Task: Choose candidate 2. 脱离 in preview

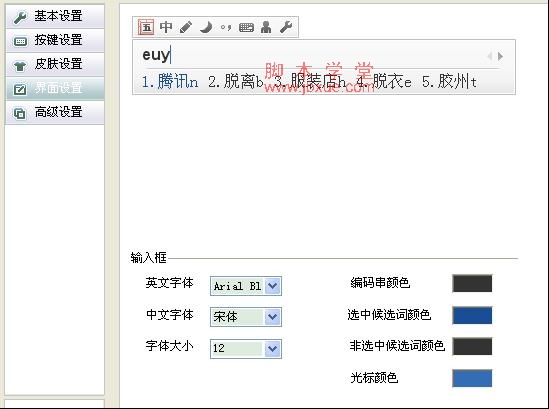Action: (x=235, y=82)
